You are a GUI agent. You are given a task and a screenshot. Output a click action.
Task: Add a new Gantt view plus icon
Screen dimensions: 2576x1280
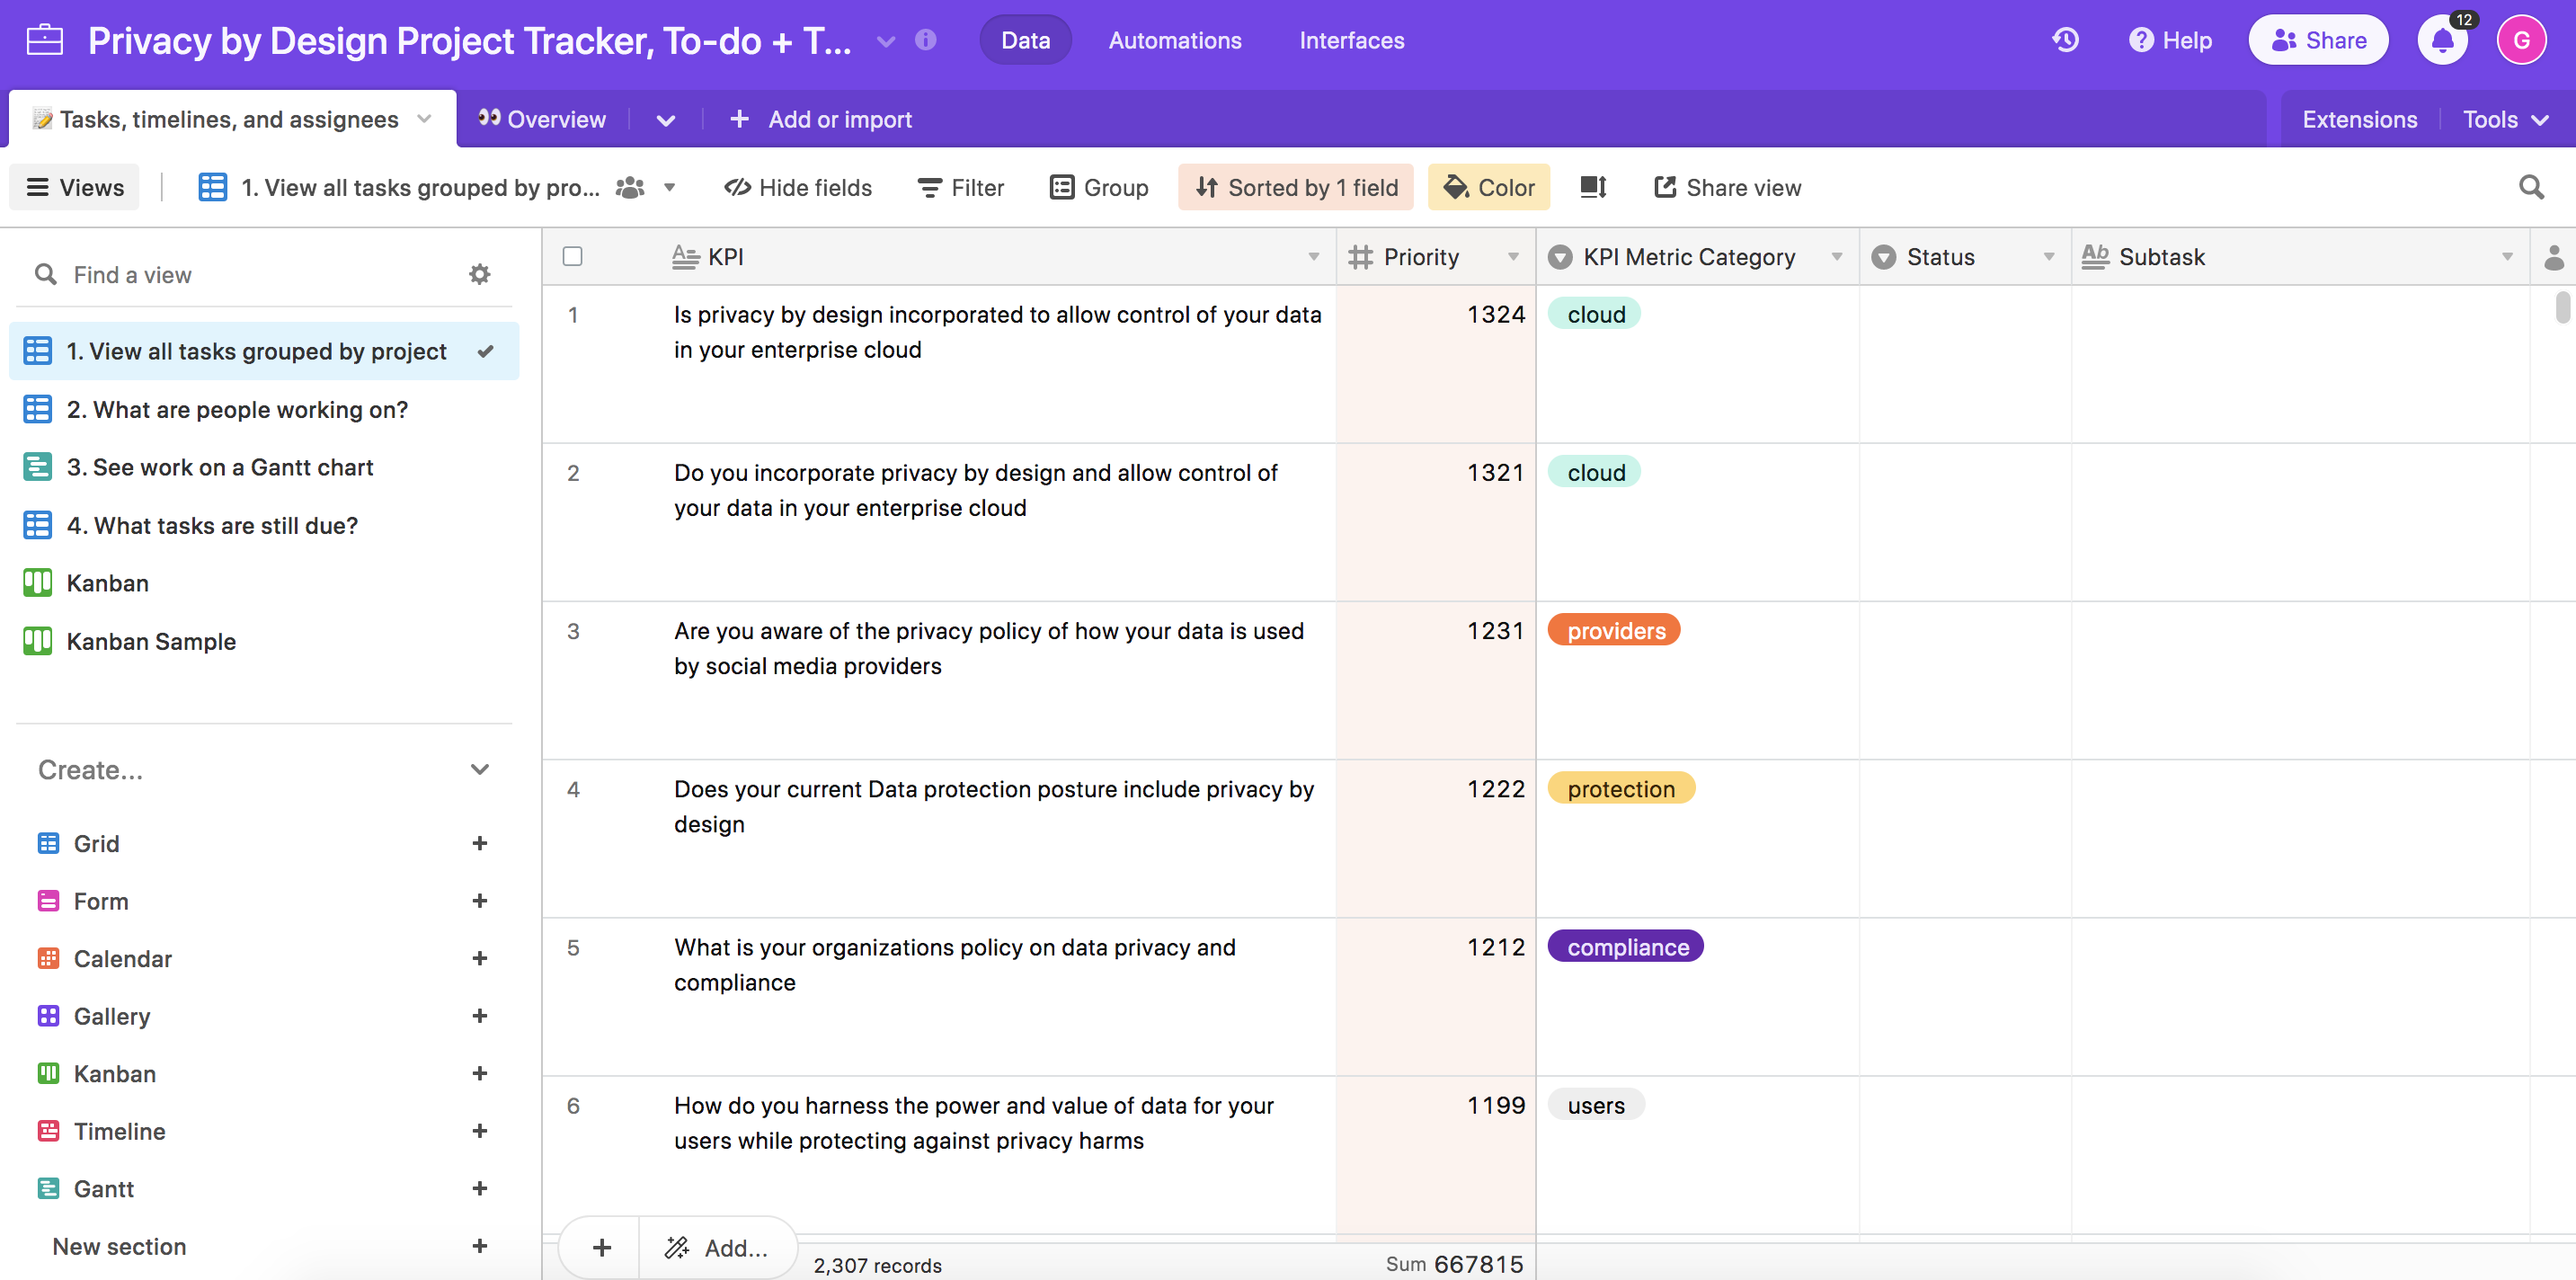(x=480, y=1188)
